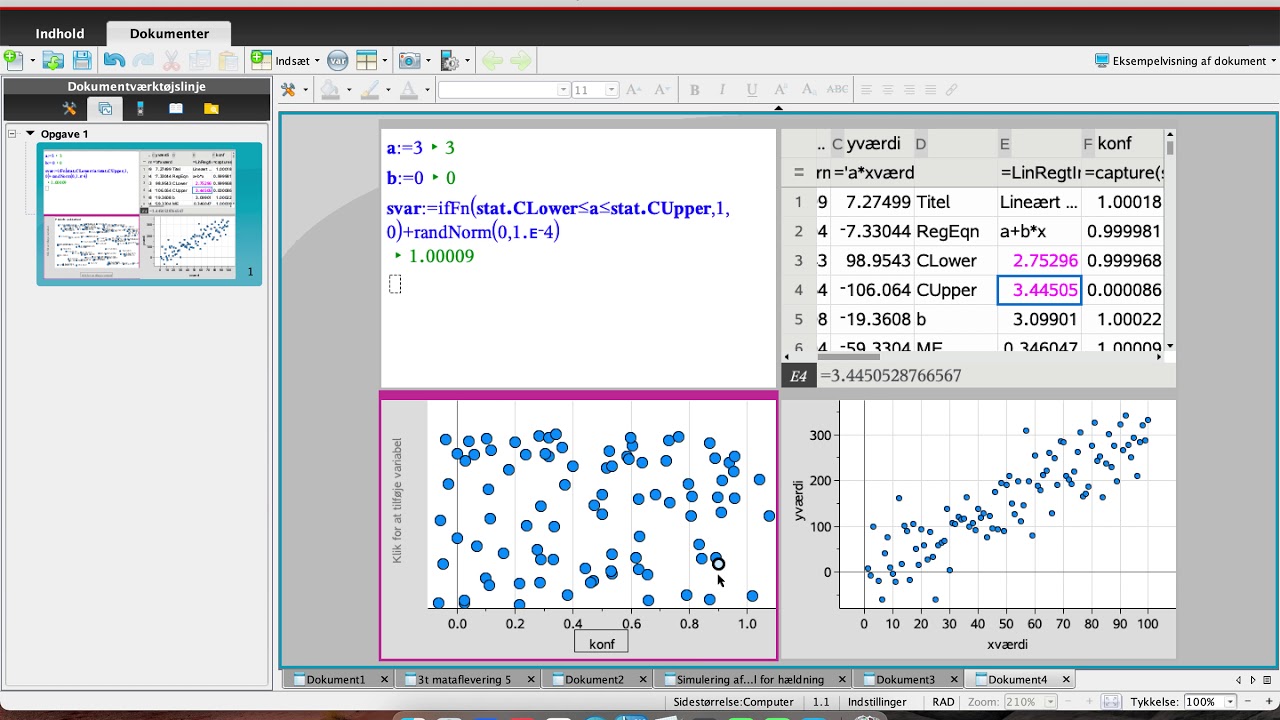Toggle underline formatting
The width and height of the screenshot is (1280, 720).
click(752, 90)
